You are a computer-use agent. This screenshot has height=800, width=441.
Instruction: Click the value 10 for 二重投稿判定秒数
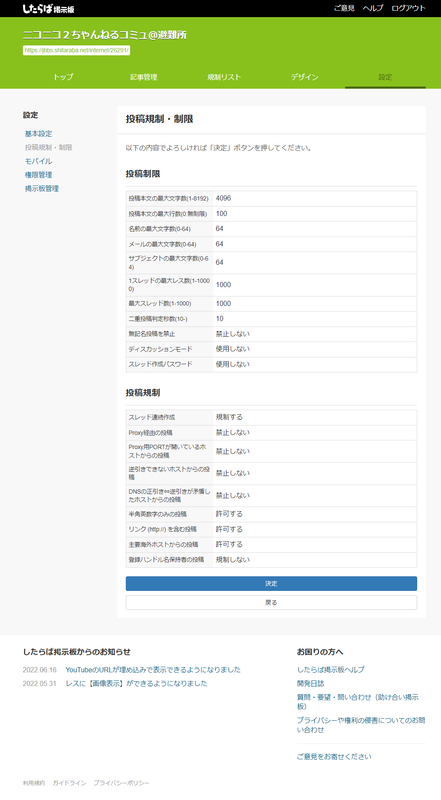(x=219, y=319)
